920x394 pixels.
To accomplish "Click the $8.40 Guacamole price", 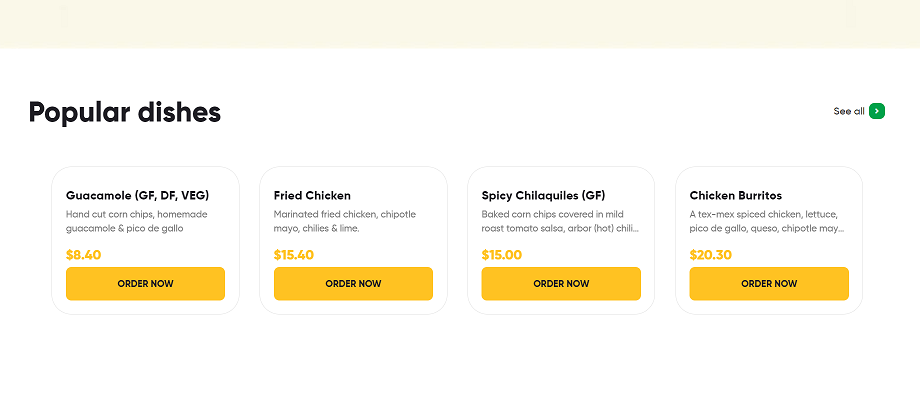I will [x=83, y=255].
